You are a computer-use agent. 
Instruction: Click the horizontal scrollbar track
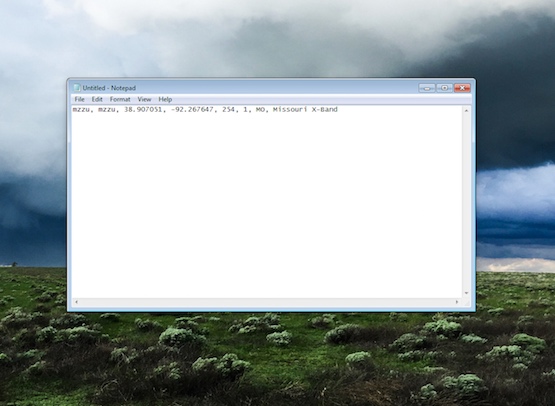pyautogui.click(x=267, y=302)
